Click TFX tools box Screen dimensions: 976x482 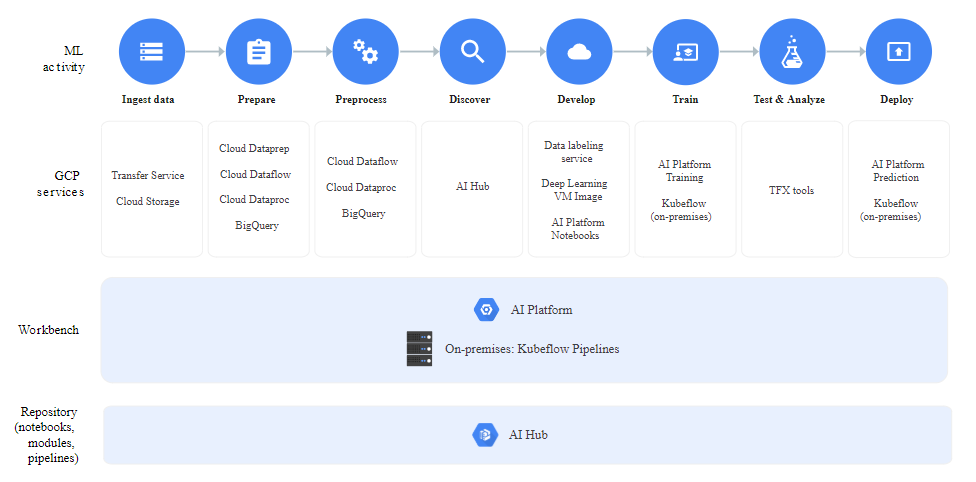[791, 190]
